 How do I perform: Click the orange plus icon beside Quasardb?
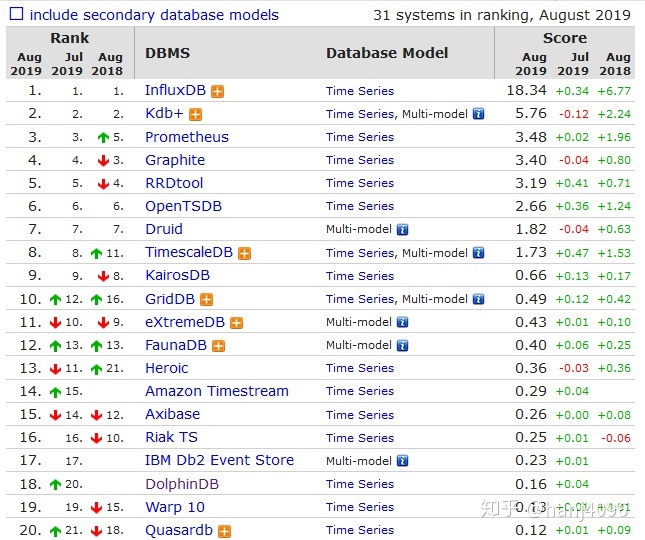(x=224, y=531)
